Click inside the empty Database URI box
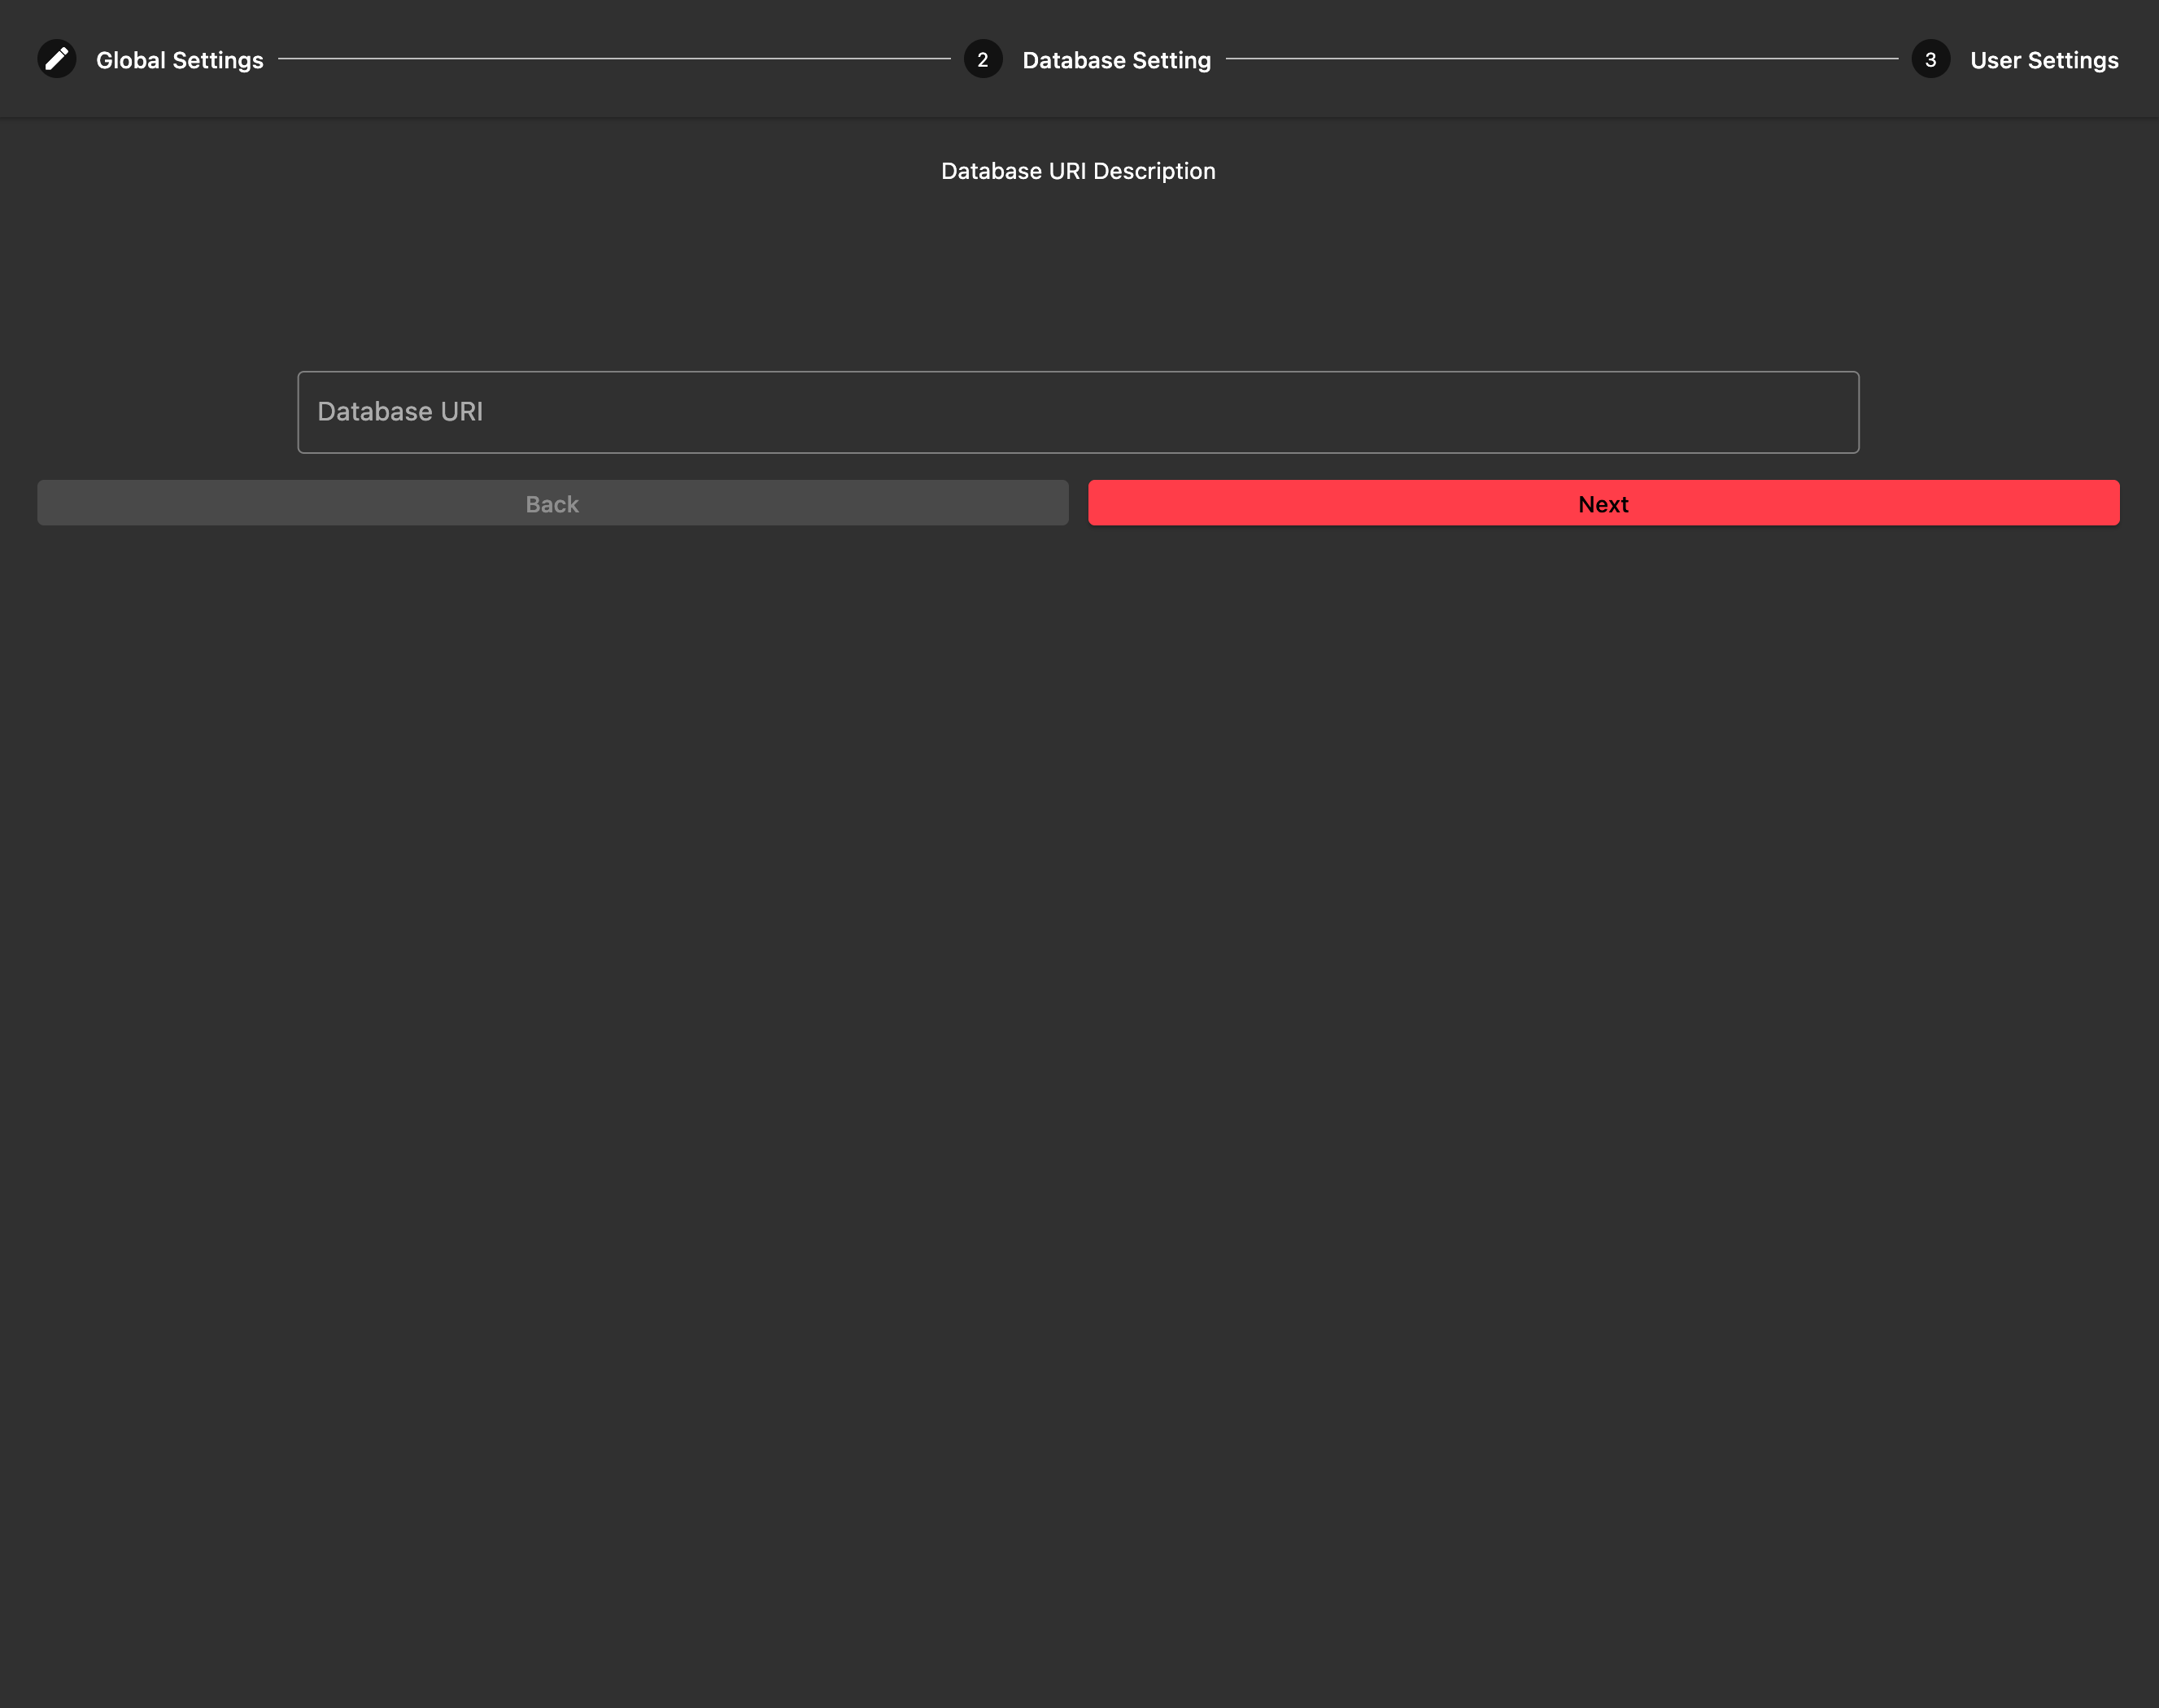2159x1708 pixels. coord(1078,411)
